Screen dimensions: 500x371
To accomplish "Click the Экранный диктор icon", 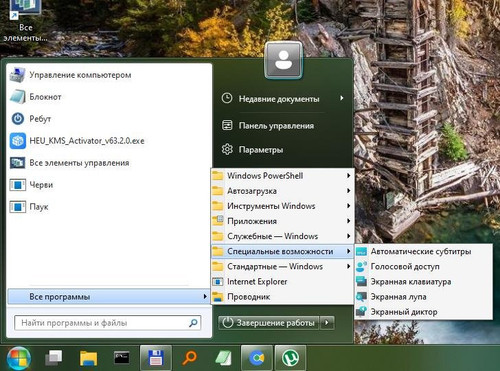I will [361, 312].
